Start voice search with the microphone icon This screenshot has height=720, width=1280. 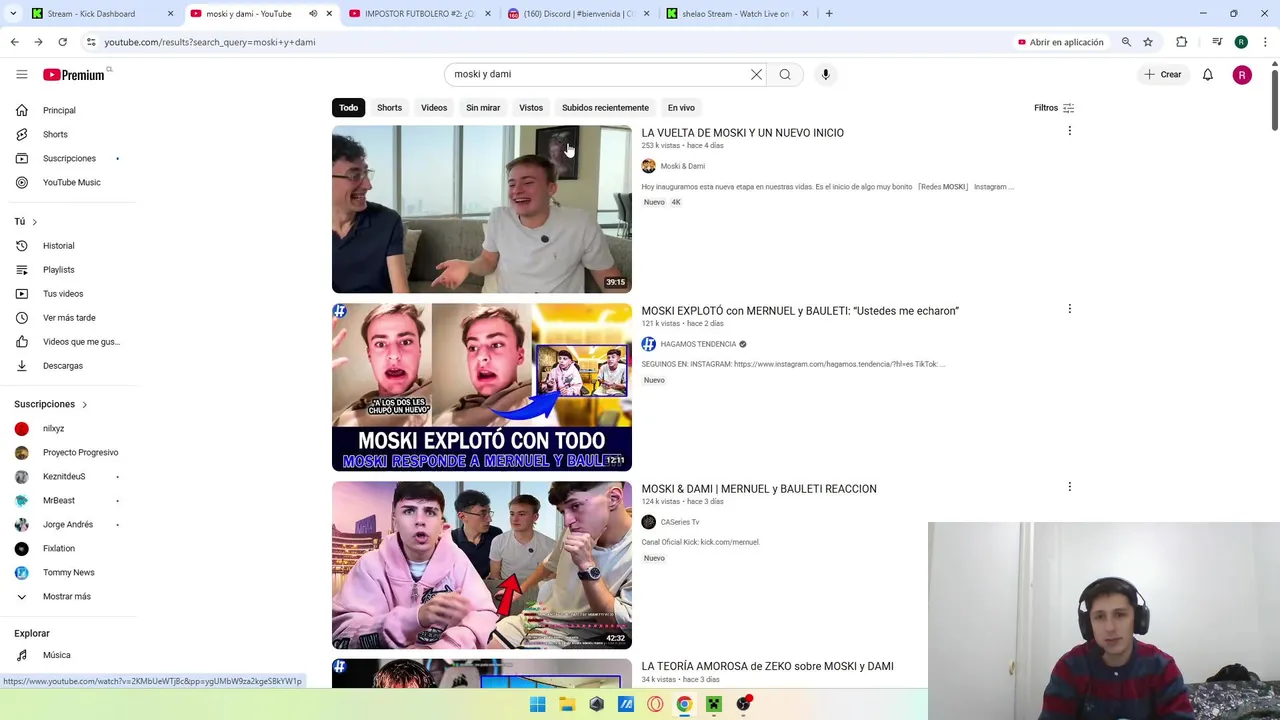[825, 74]
